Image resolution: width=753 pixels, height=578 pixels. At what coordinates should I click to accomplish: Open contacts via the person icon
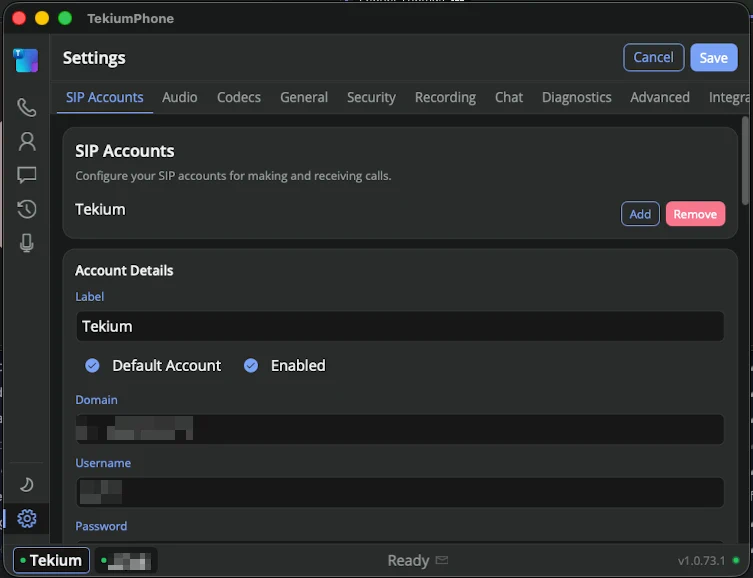[x=27, y=142]
